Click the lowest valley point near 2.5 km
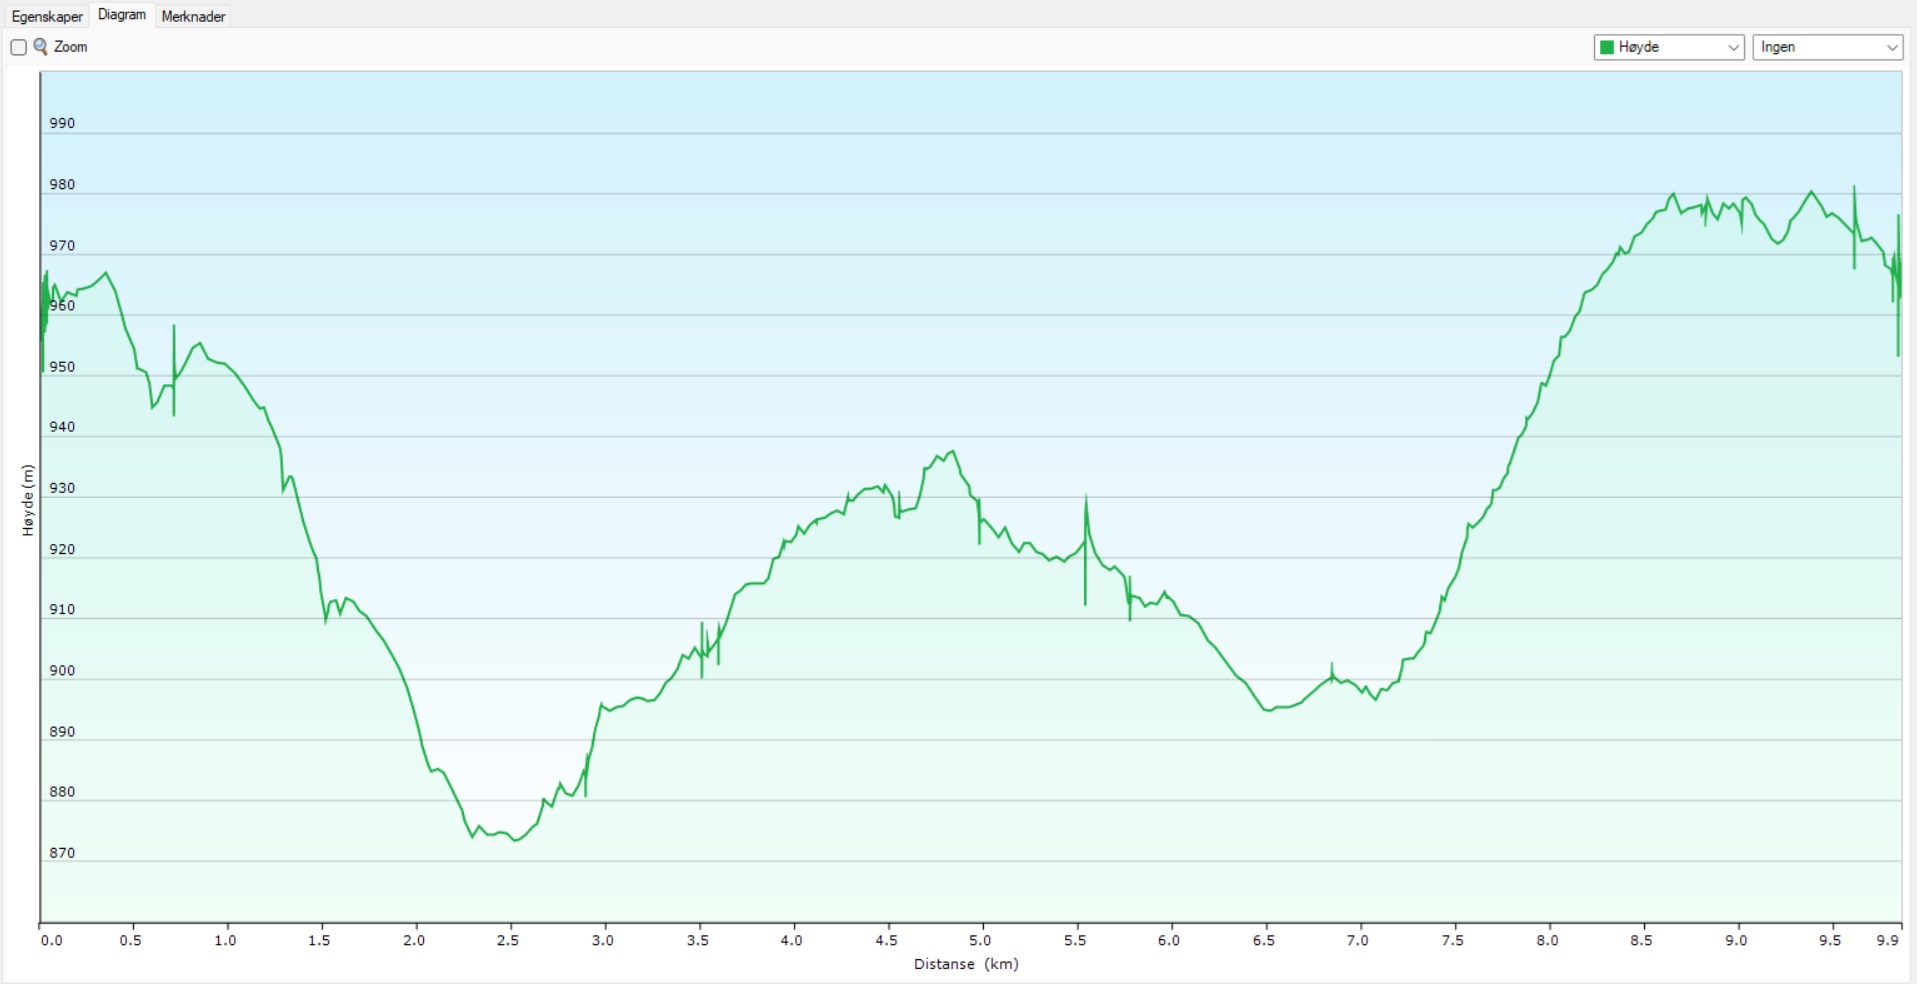This screenshot has height=984, width=1917. pos(516,840)
